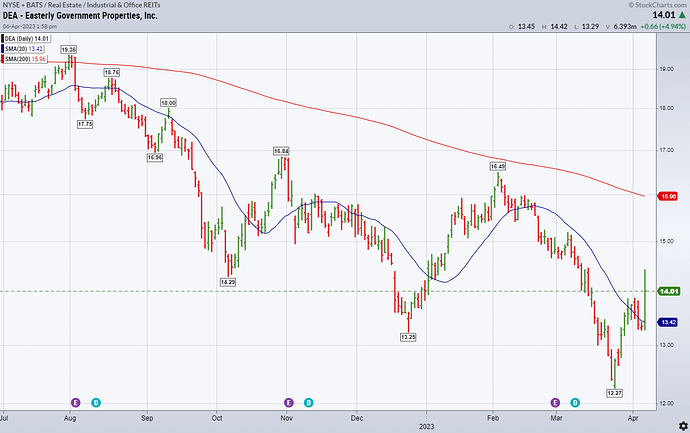Image resolution: width=690 pixels, height=433 pixels.
Task: Click the large 14.01 last price in header
Action: point(664,15)
